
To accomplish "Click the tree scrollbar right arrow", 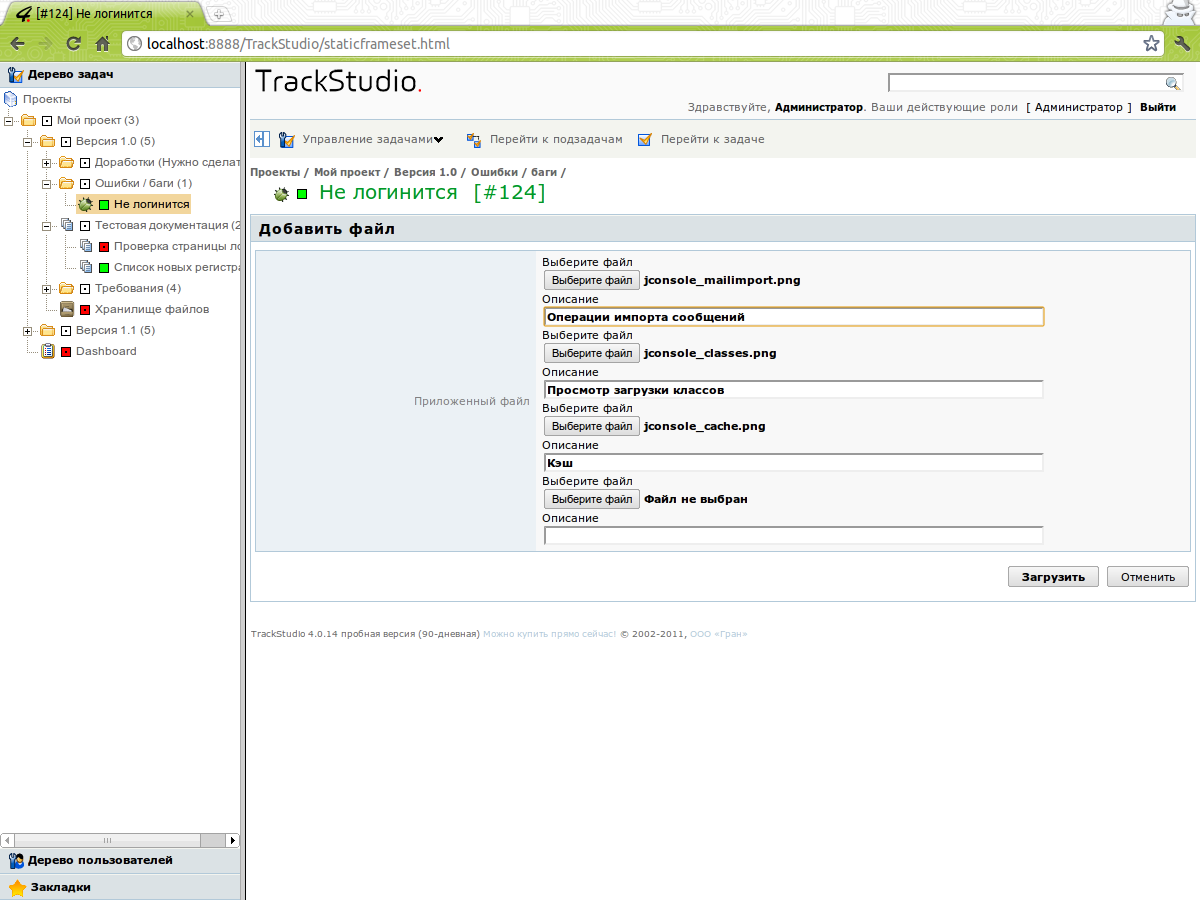I will pyautogui.click(x=233, y=840).
